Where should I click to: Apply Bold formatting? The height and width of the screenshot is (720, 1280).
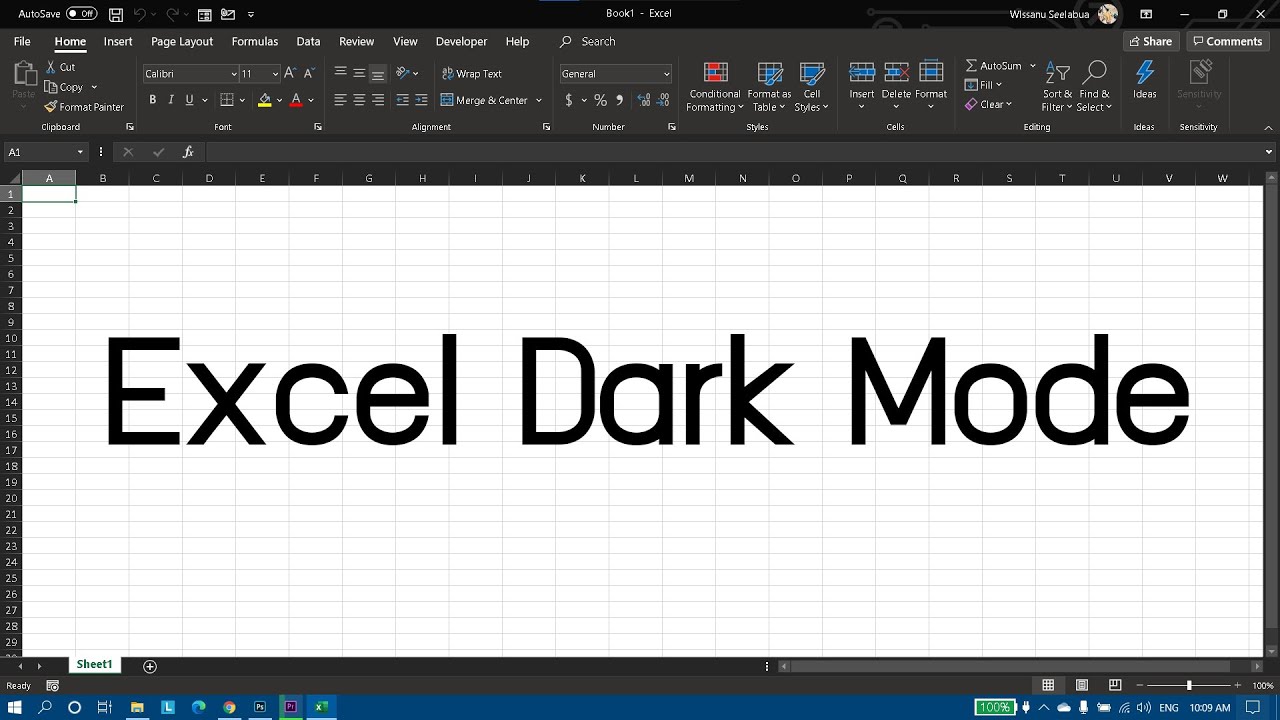click(153, 100)
